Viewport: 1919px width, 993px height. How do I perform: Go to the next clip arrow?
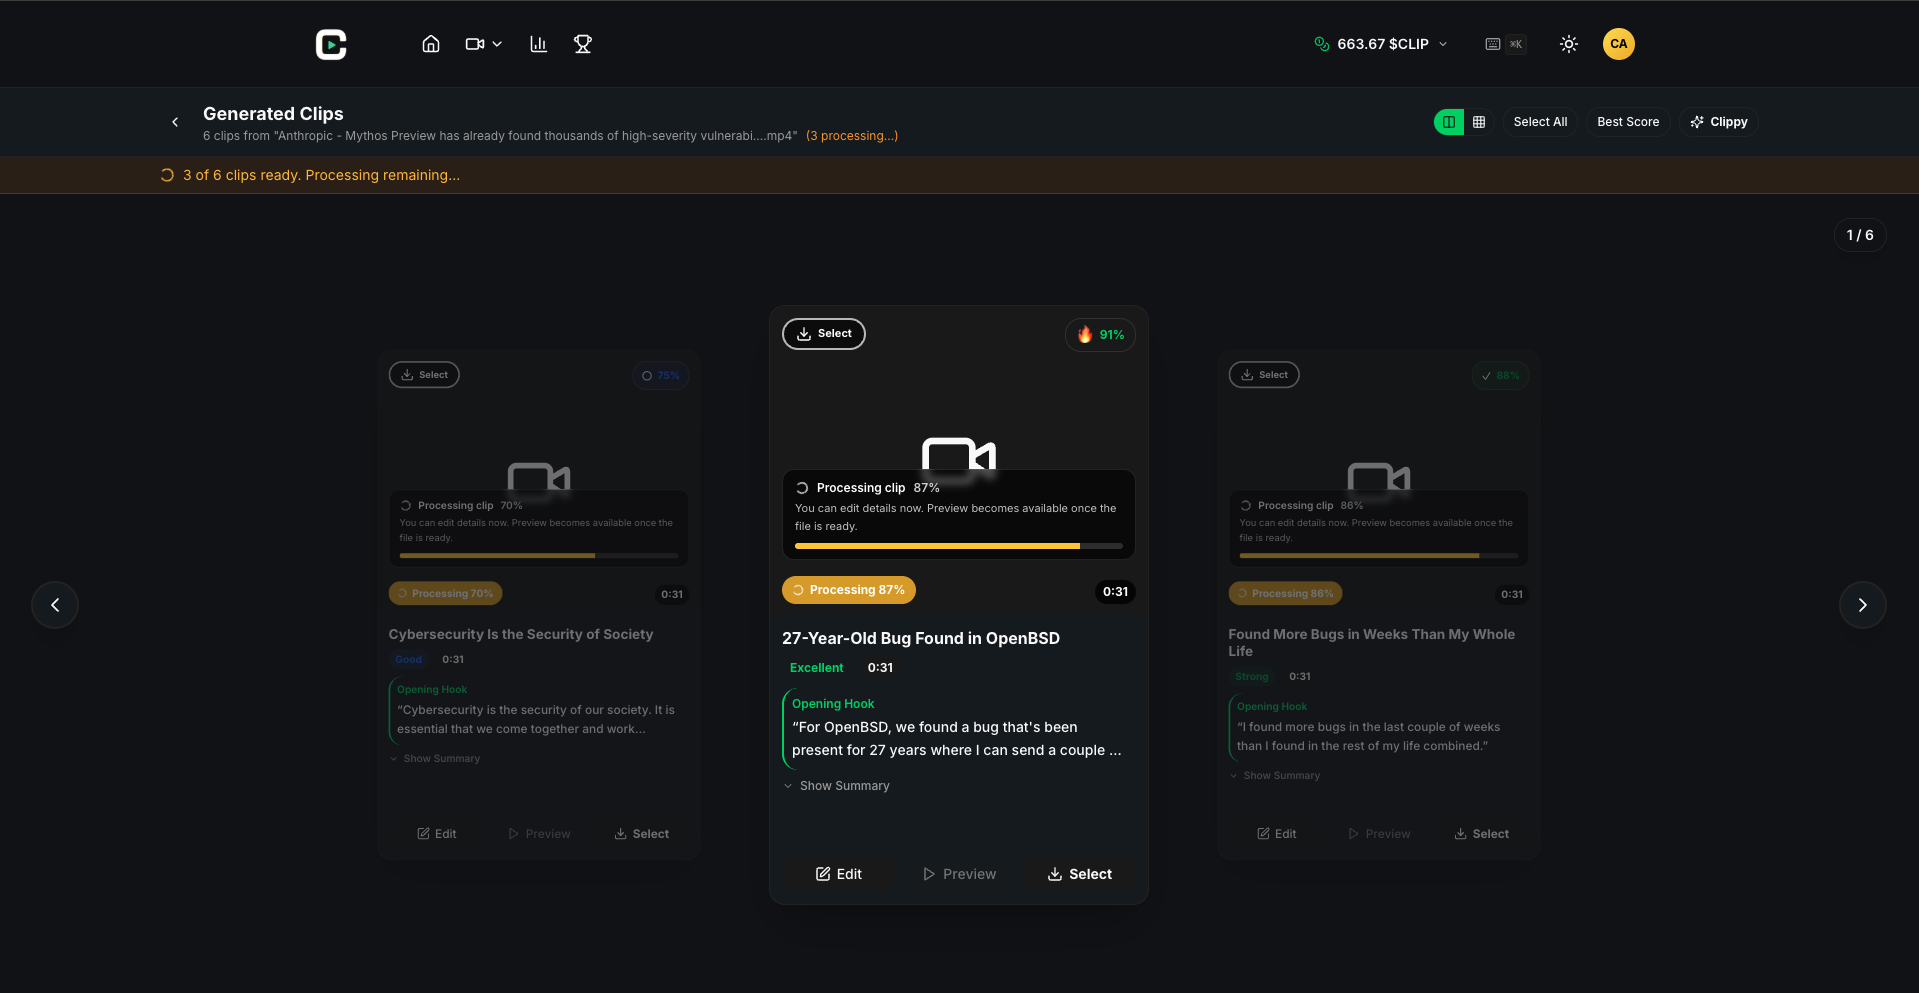pyautogui.click(x=1863, y=605)
